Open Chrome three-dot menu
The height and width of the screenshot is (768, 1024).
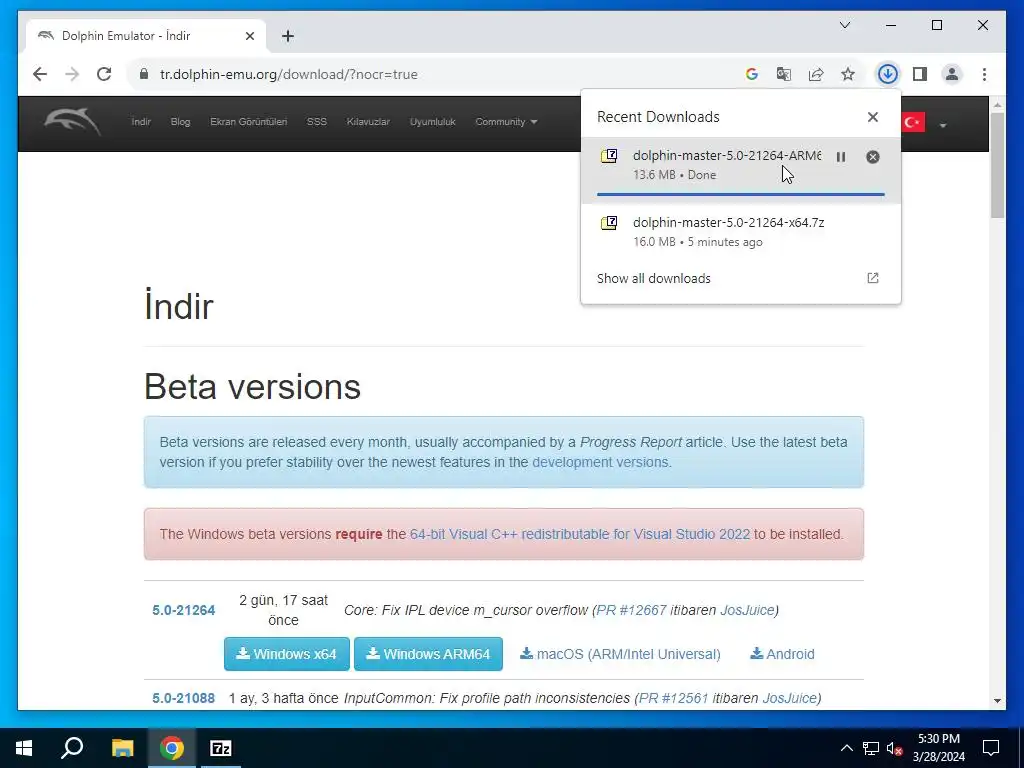point(984,74)
